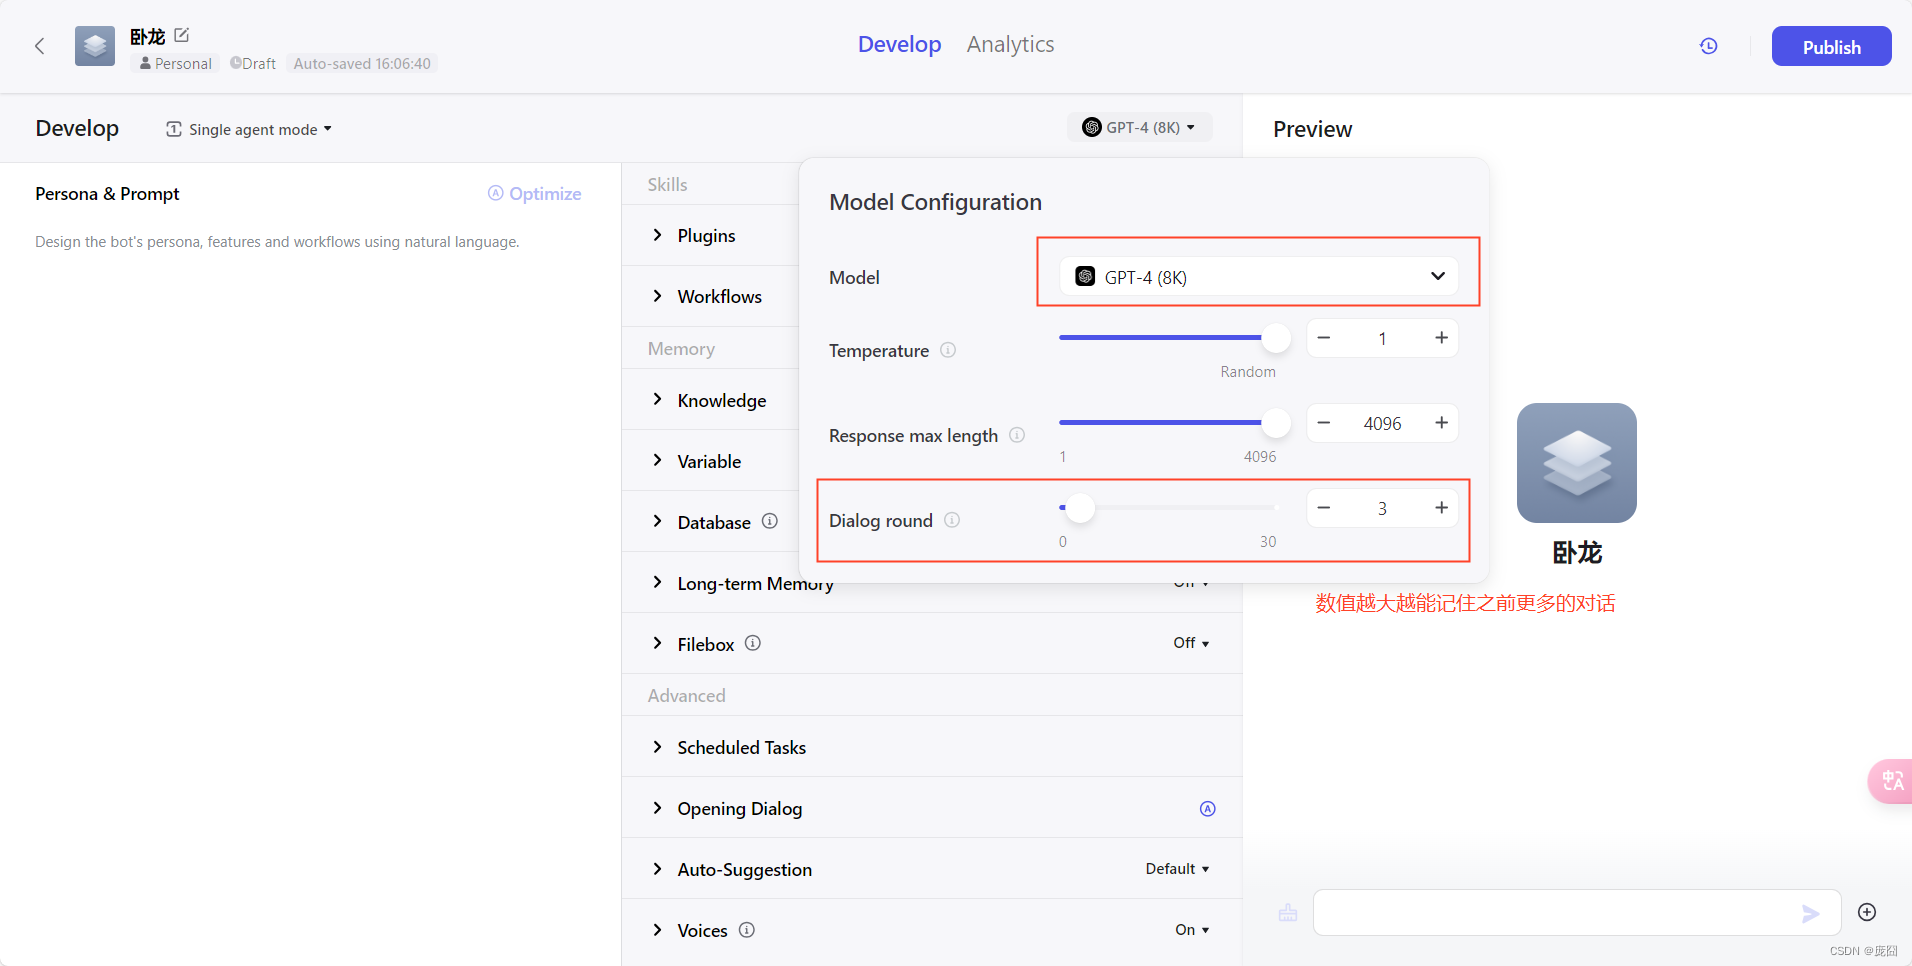This screenshot has height=966, width=1912.
Task: Click the large bot avatar in Preview
Action: [1577, 463]
